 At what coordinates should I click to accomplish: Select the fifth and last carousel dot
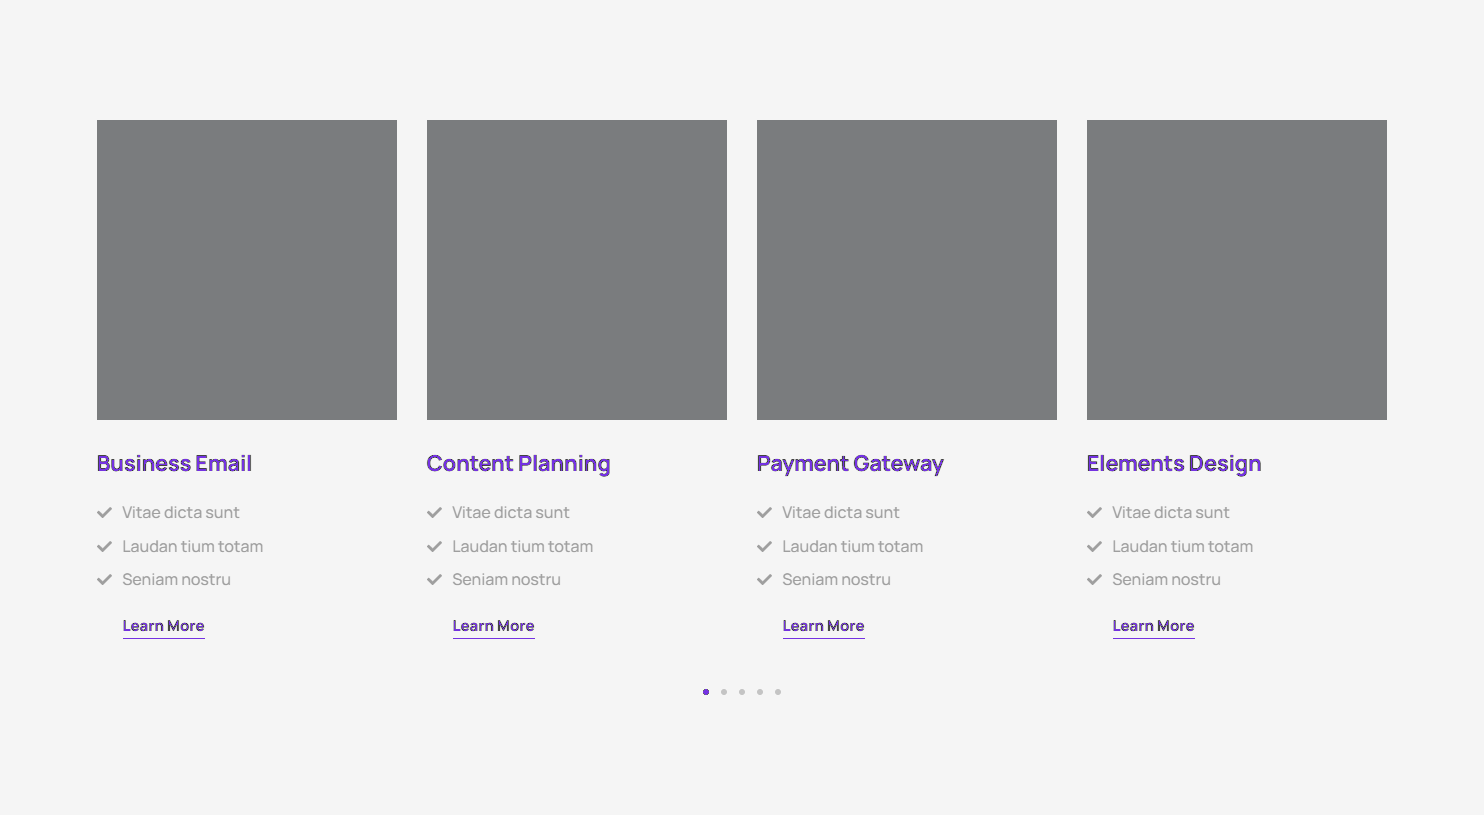[x=778, y=692]
